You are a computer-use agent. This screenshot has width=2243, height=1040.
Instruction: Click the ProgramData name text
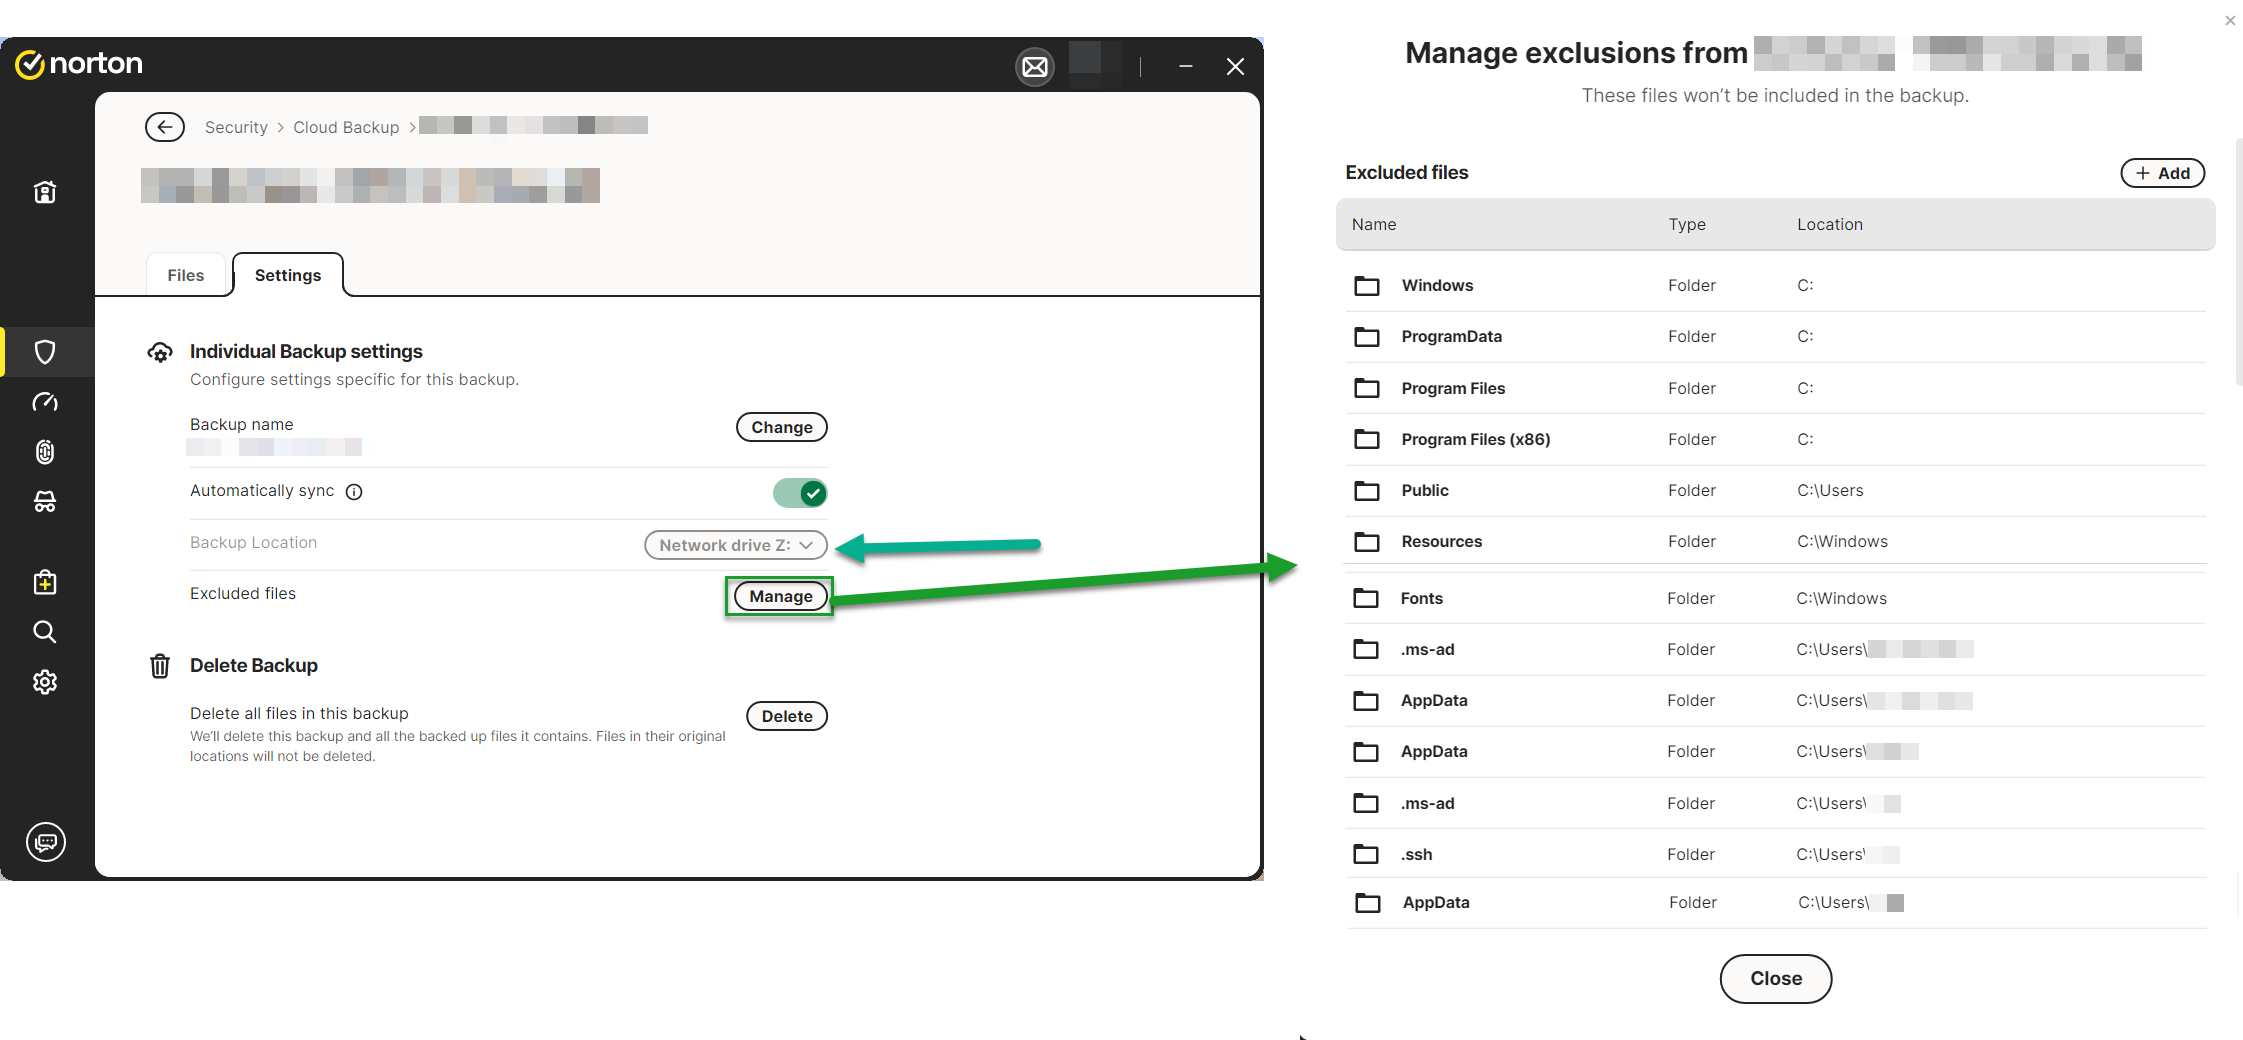coord(1451,336)
